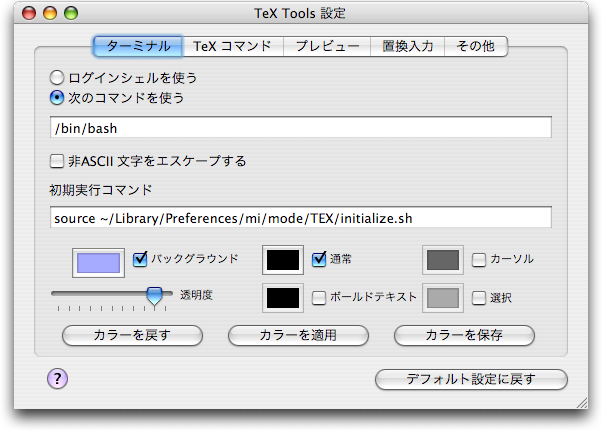This screenshot has height=432, width=602.
Task: Go to the 置換入力 tab
Action: (x=407, y=46)
